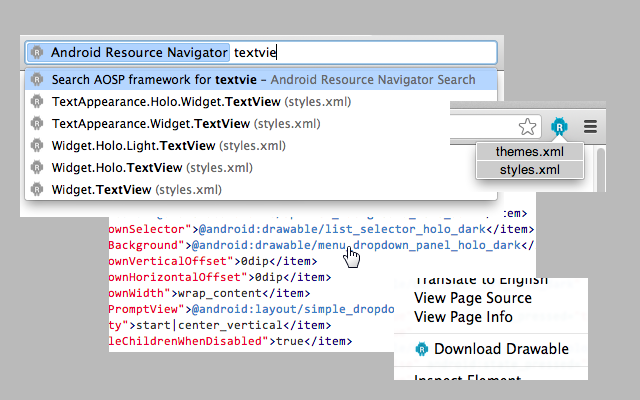Screen dimensions: 640x400
Task: Click the omnibox field containing 'textvie'
Action: pos(261,52)
